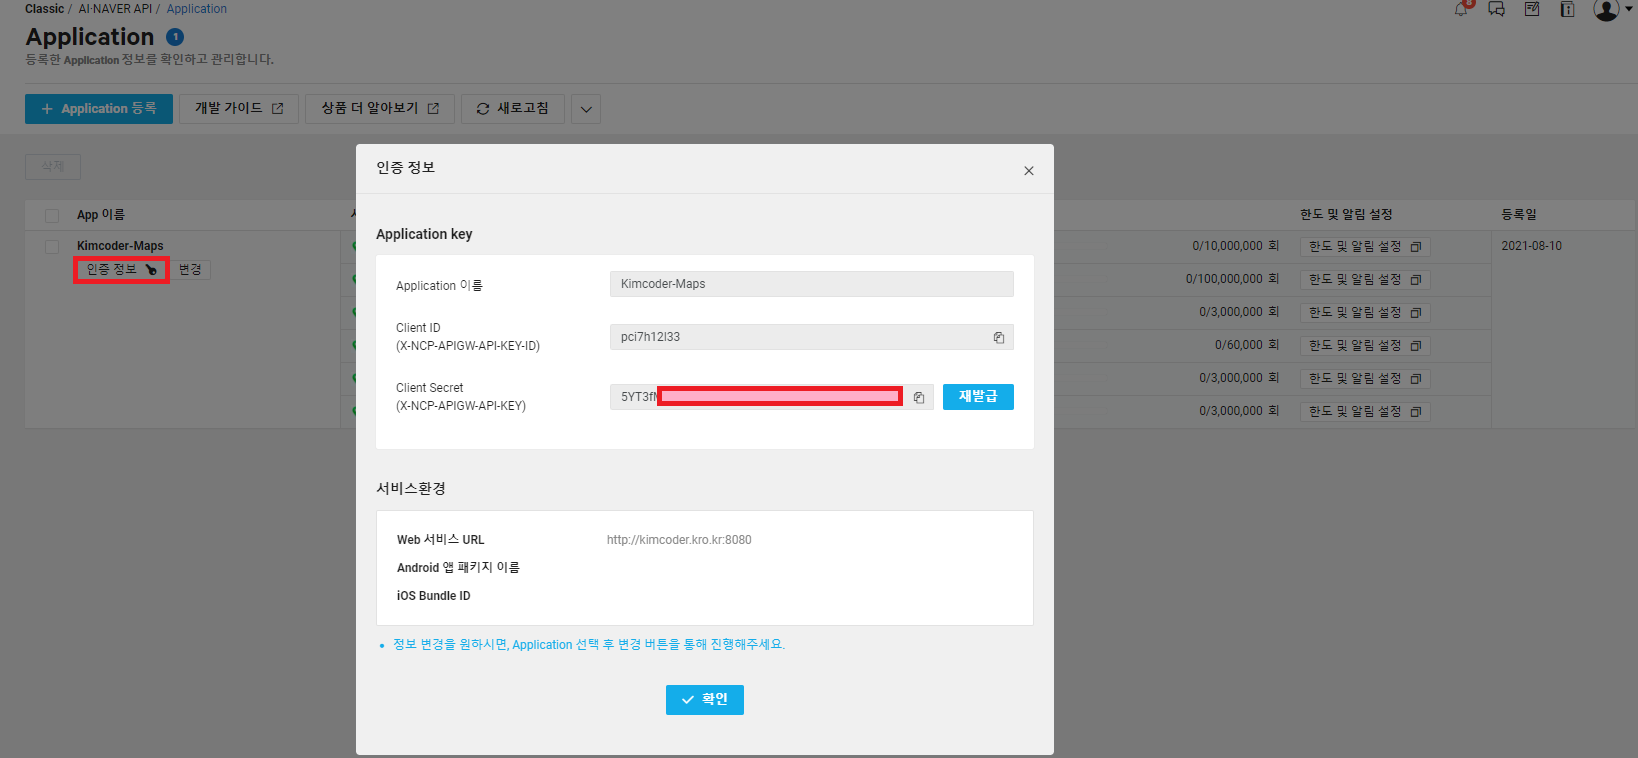Refresh the list with 새로고침
Image resolution: width=1638 pixels, height=758 pixels.
tap(513, 109)
